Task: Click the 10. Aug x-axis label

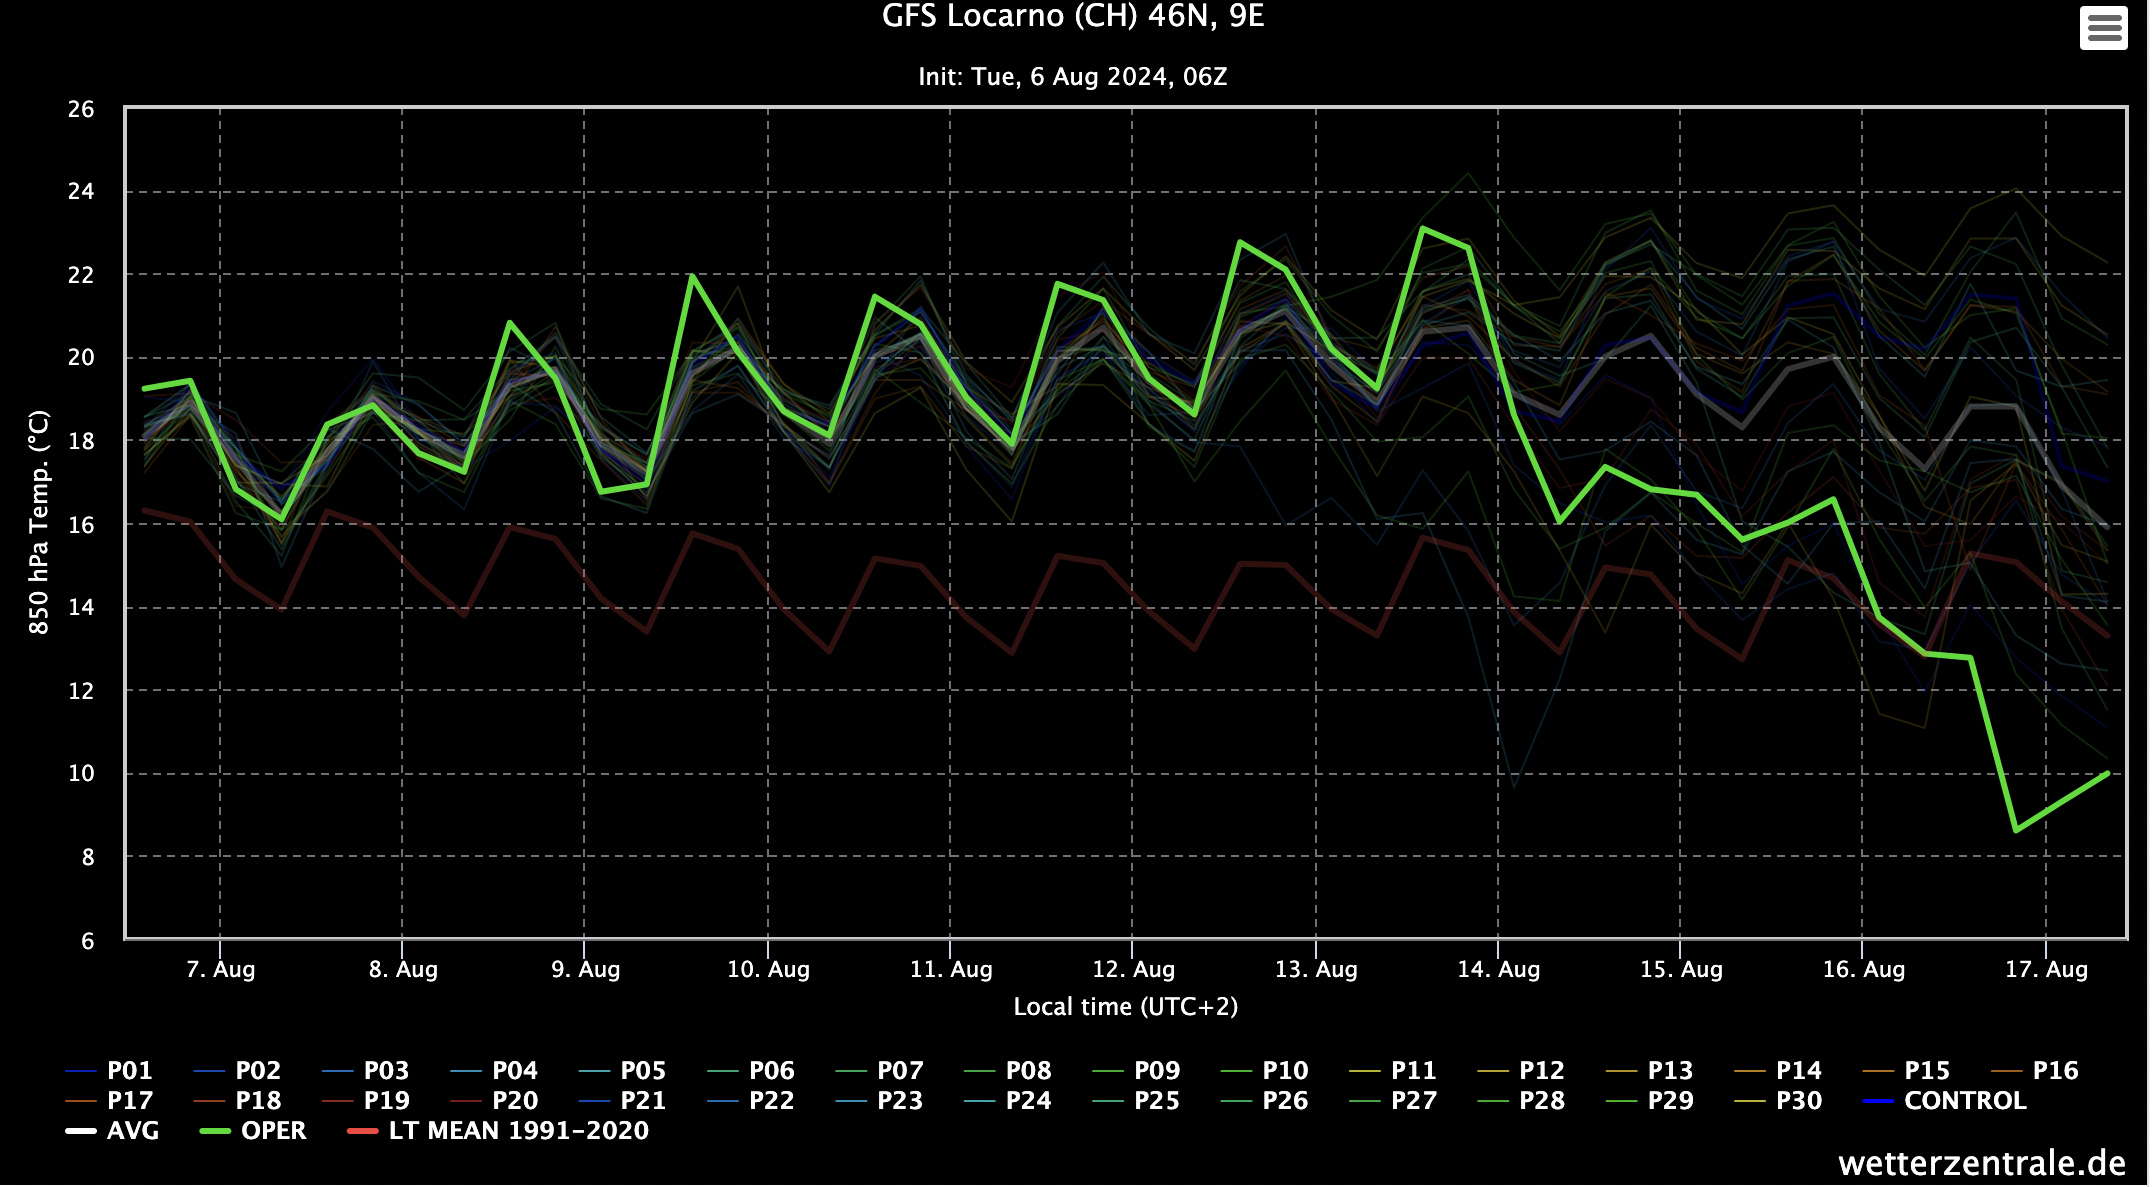Action: coord(768,969)
